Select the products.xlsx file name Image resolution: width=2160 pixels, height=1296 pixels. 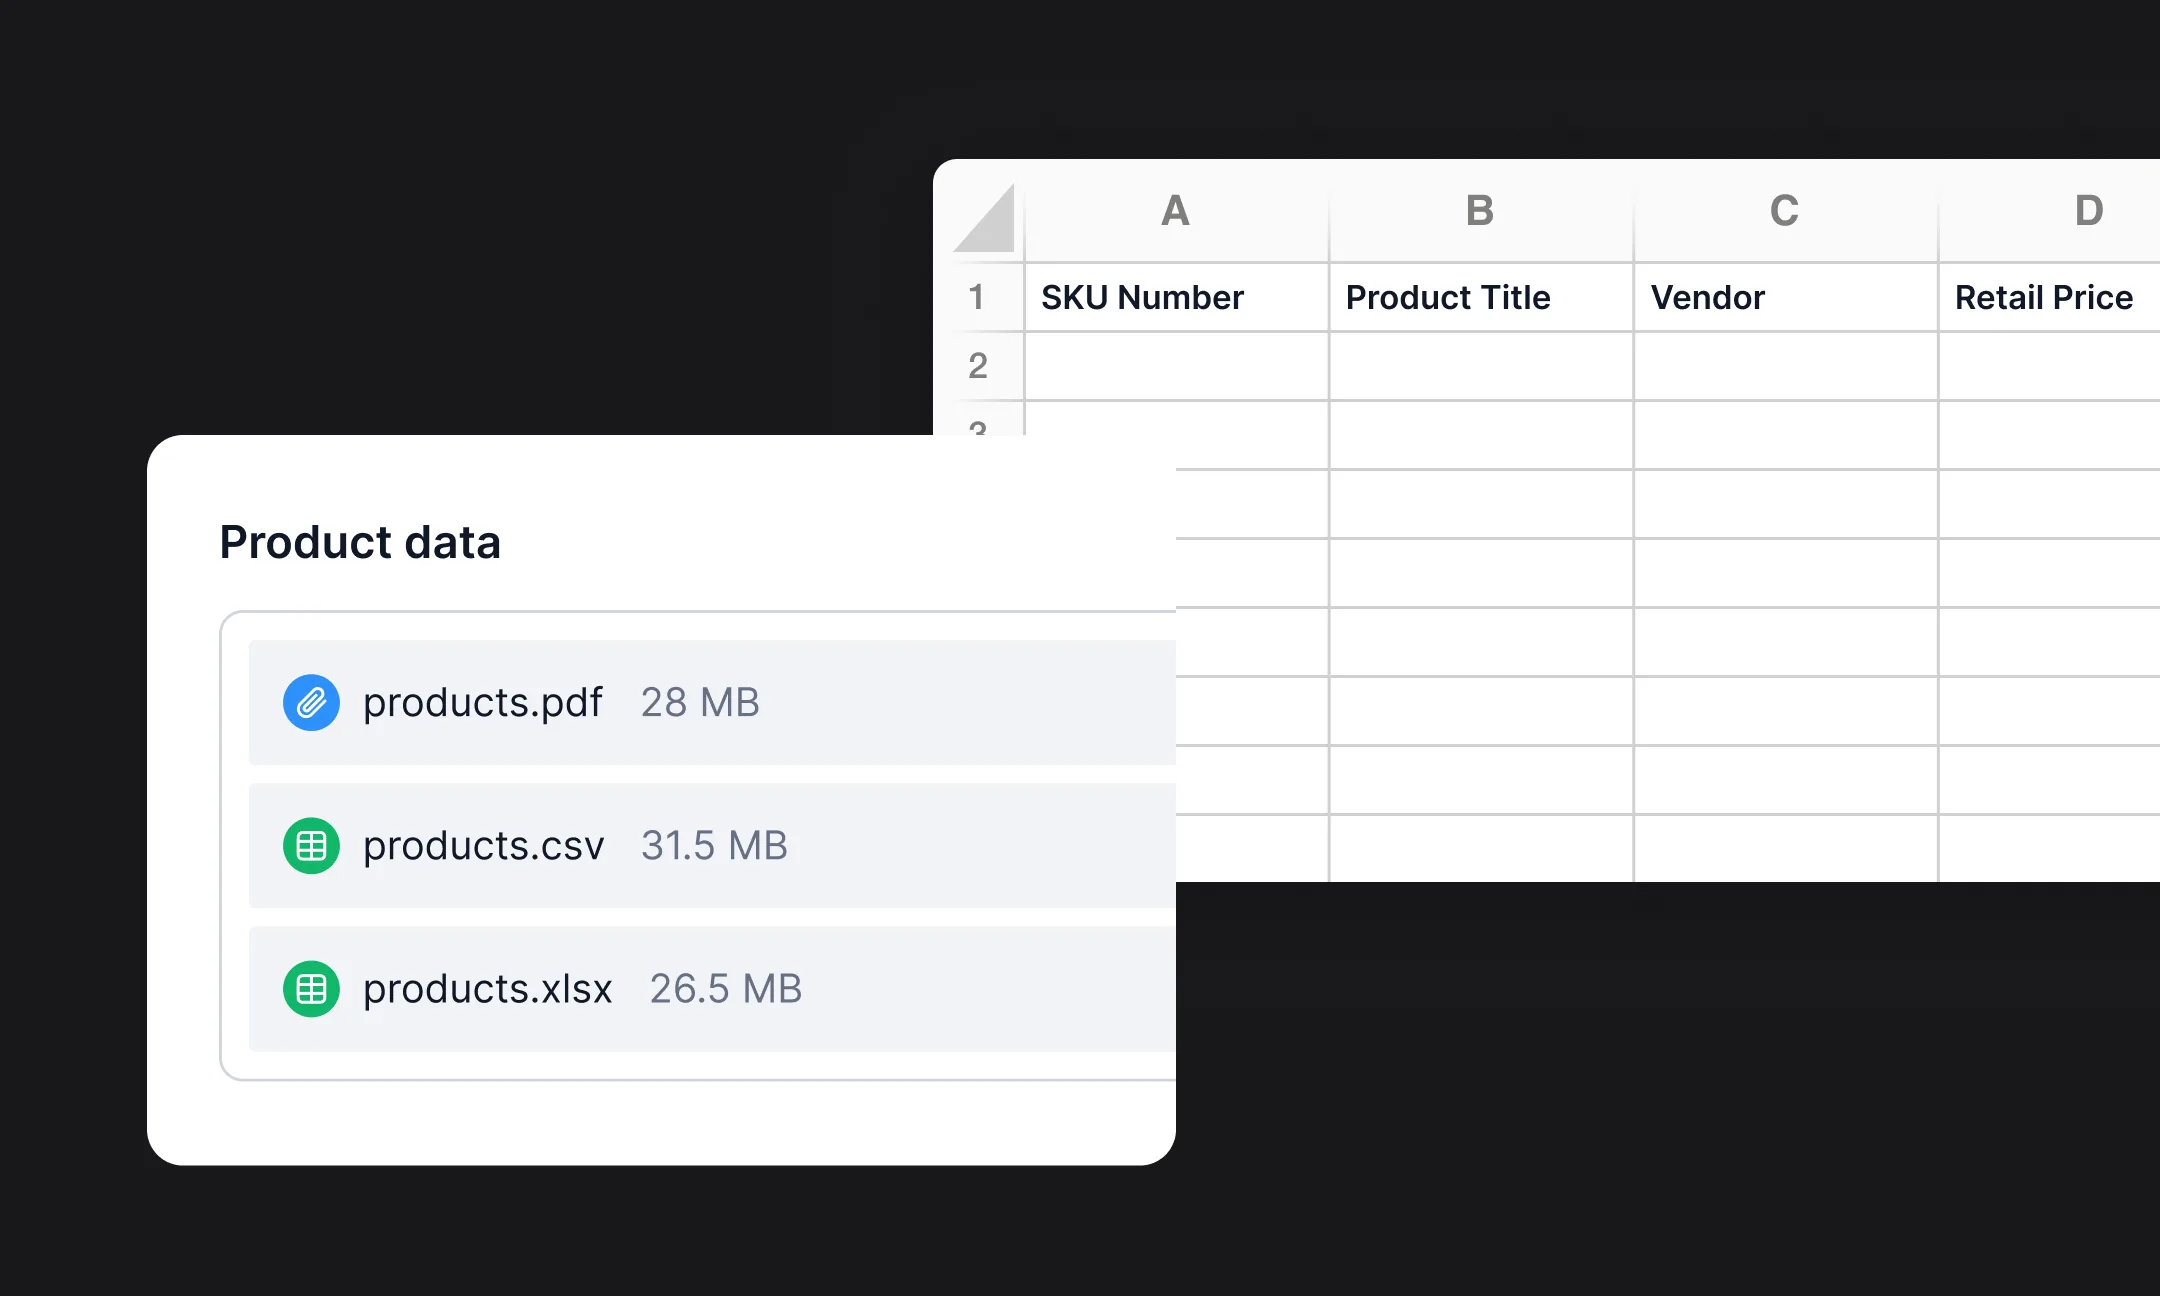coord(487,989)
